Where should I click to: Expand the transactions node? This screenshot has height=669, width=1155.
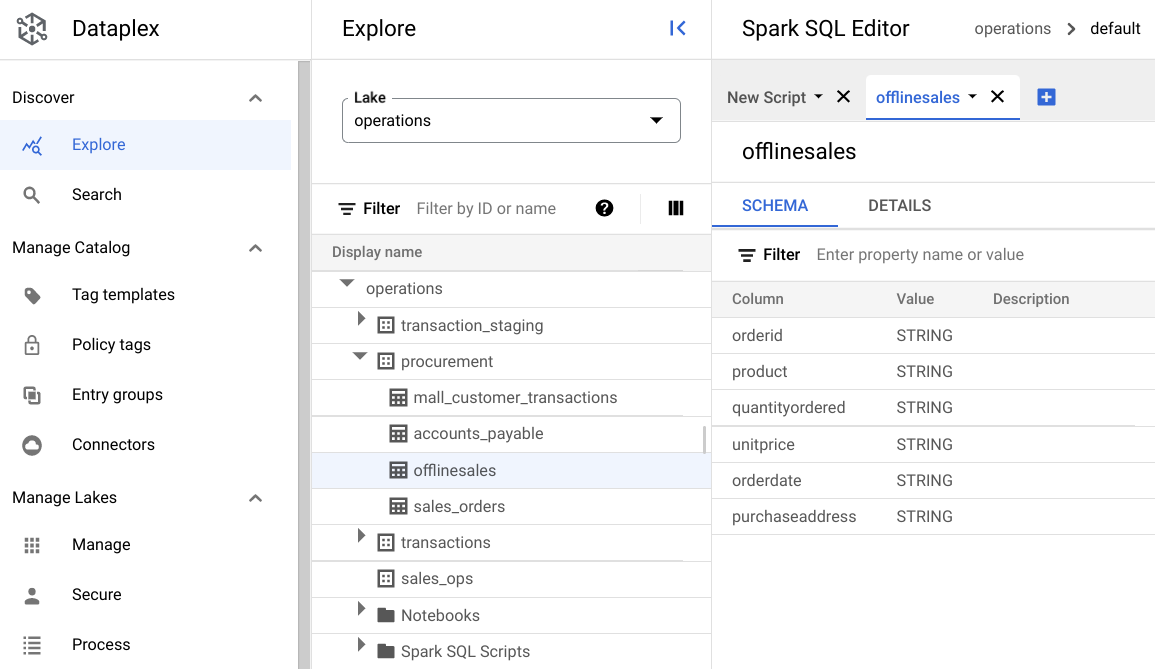coord(361,536)
